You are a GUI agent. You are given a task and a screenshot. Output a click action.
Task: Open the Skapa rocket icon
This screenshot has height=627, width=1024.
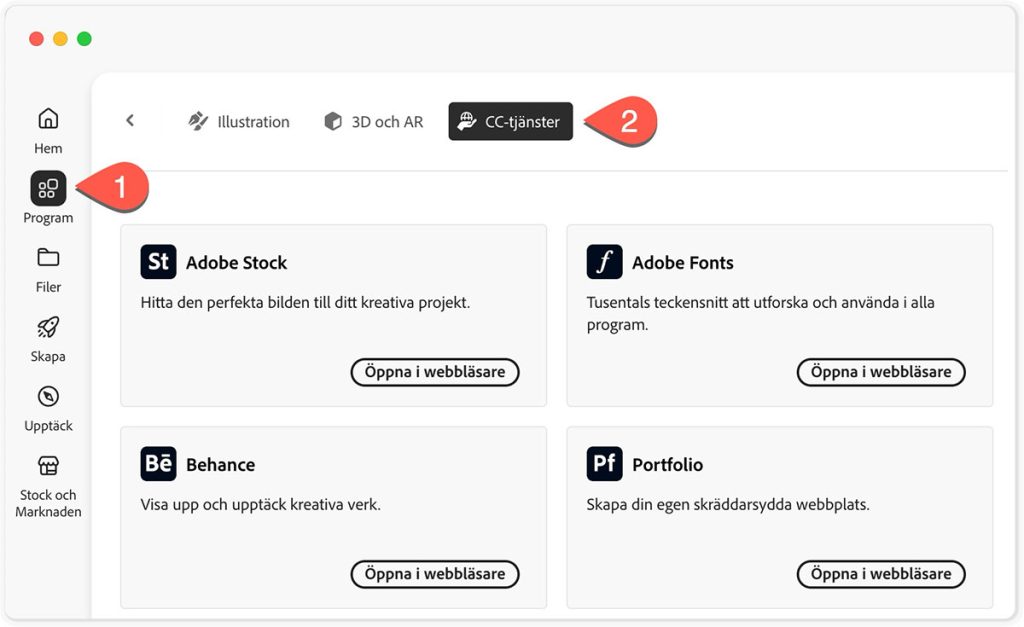[x=48, y=327]
